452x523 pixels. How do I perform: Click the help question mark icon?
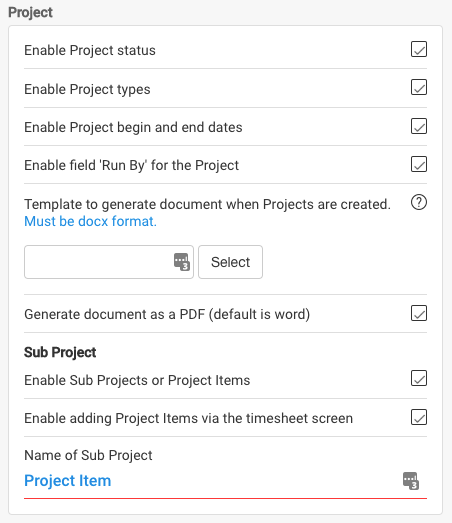[419, 202]
